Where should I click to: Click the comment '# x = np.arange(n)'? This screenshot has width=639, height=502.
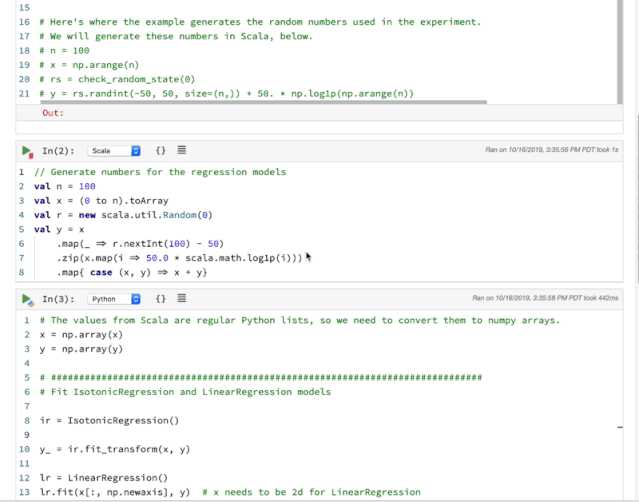(89, 65)
